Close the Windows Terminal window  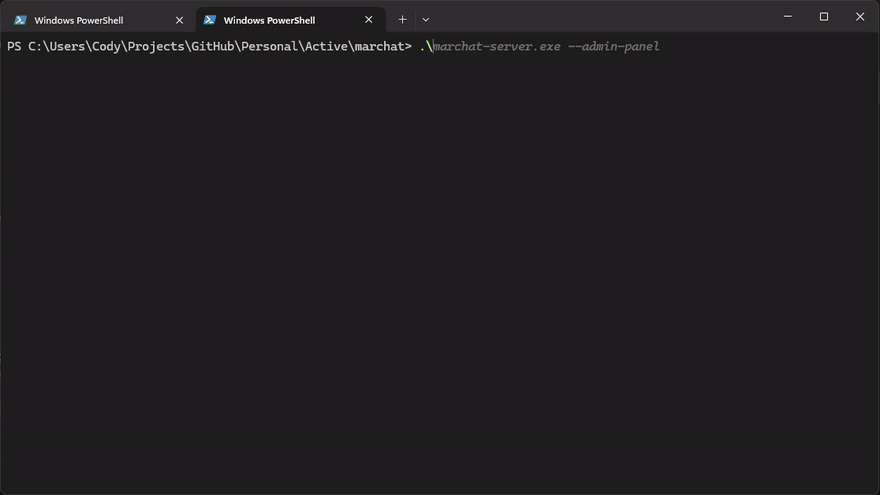(x=860, y=17)
